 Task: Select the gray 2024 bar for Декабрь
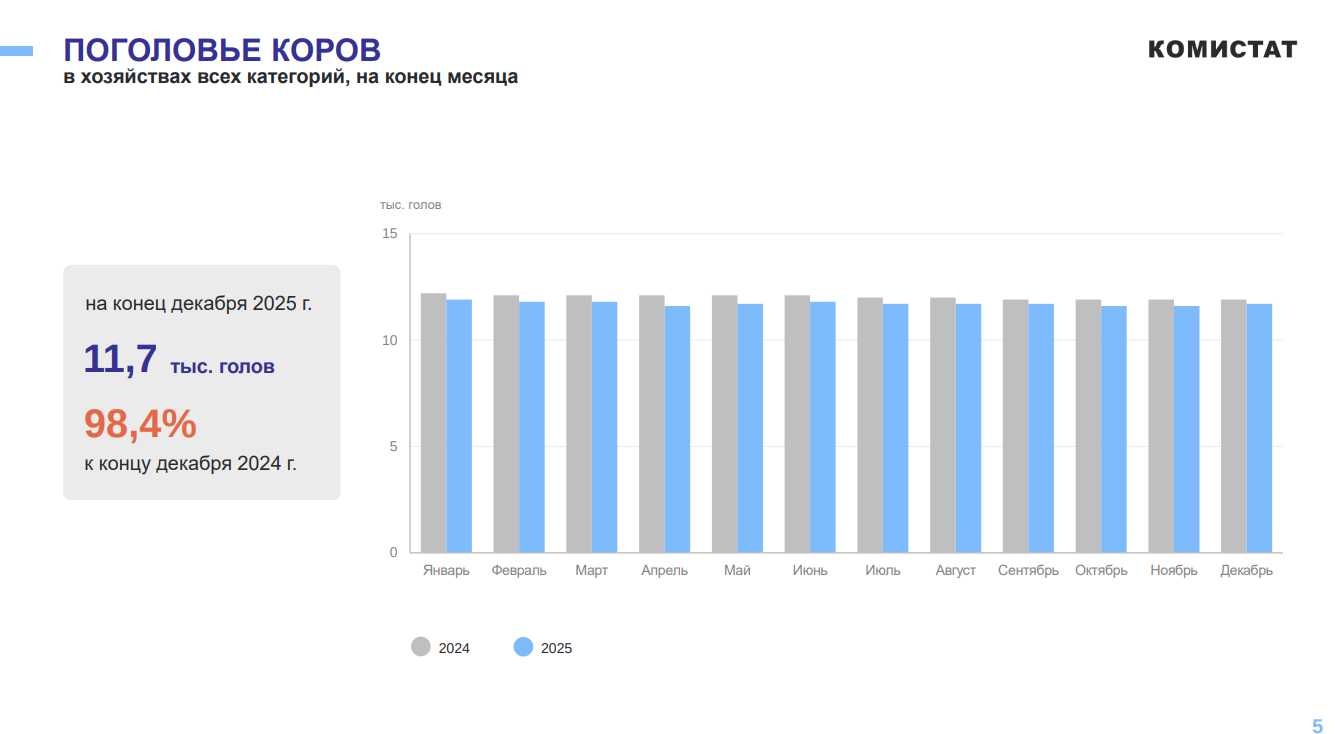1233,426
